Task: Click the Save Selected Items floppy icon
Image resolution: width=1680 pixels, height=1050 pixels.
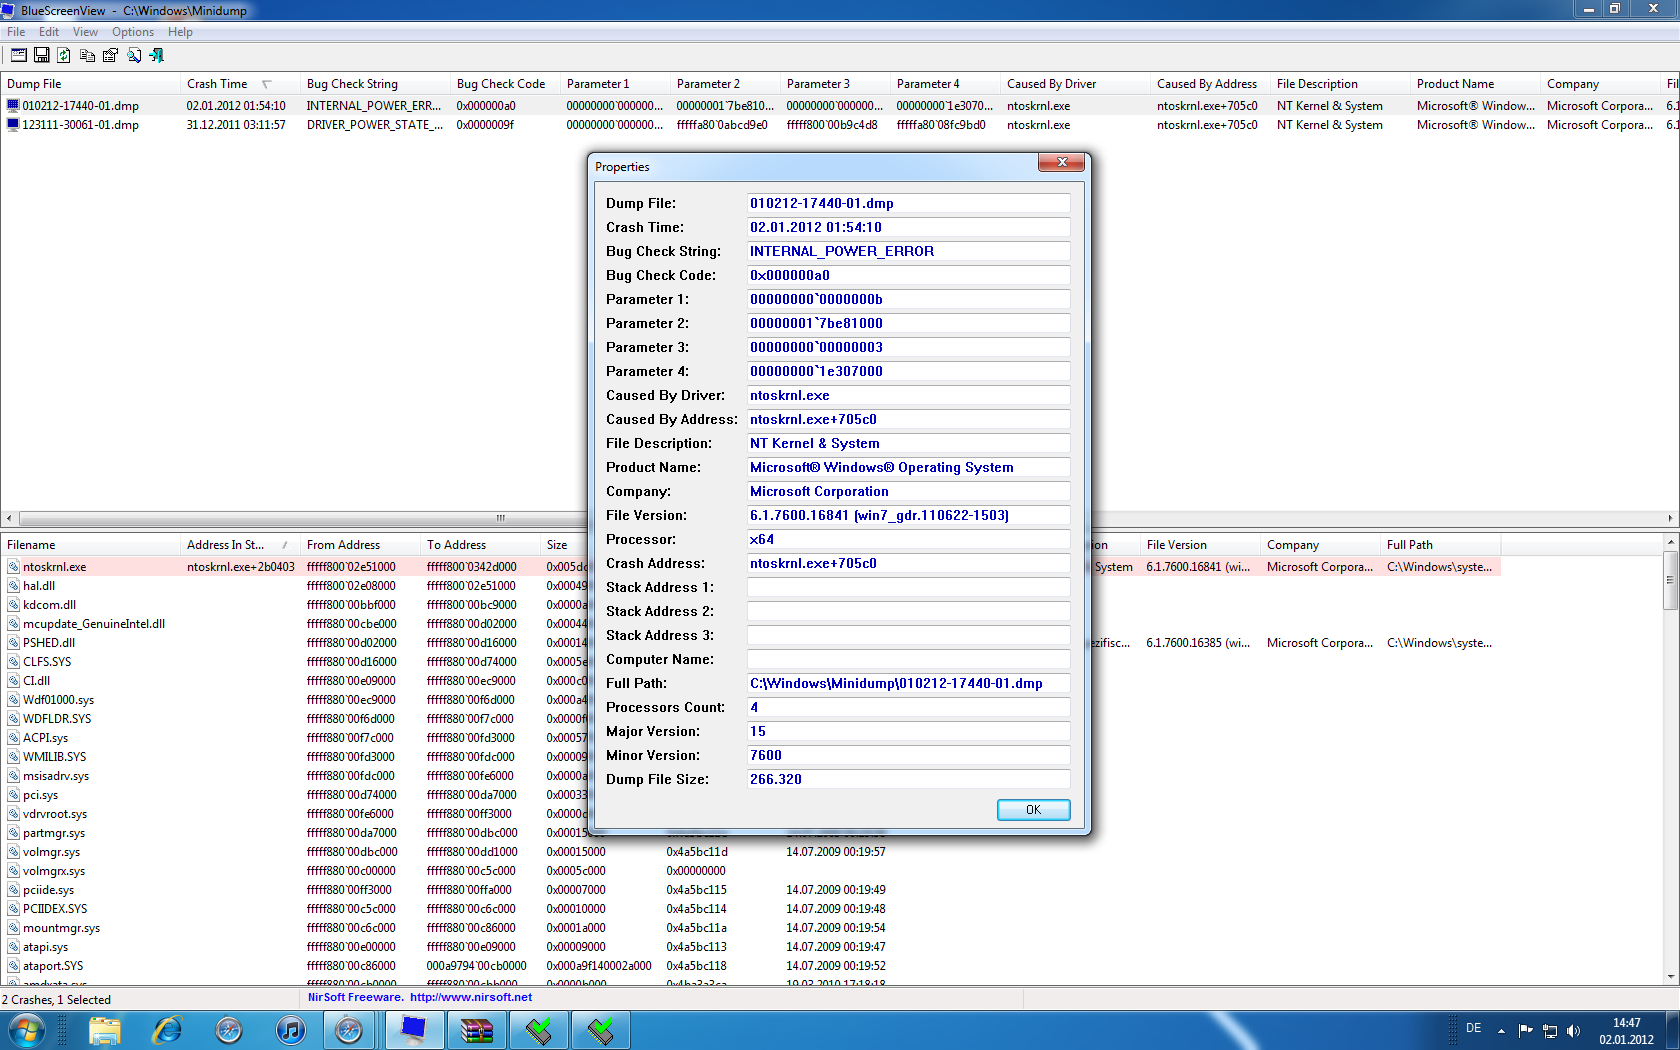Action: point(42,55)
